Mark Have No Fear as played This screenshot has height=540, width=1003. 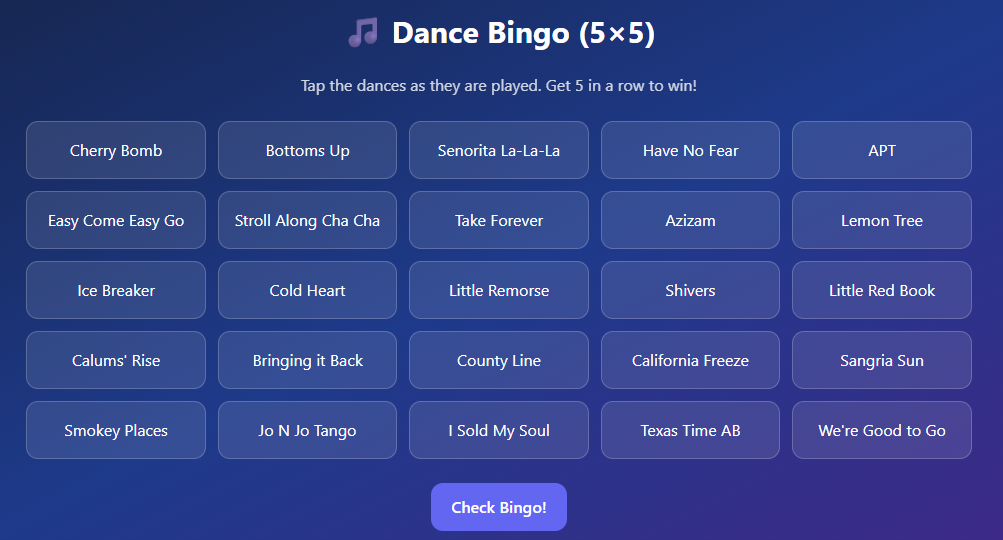tap(690, 151)
